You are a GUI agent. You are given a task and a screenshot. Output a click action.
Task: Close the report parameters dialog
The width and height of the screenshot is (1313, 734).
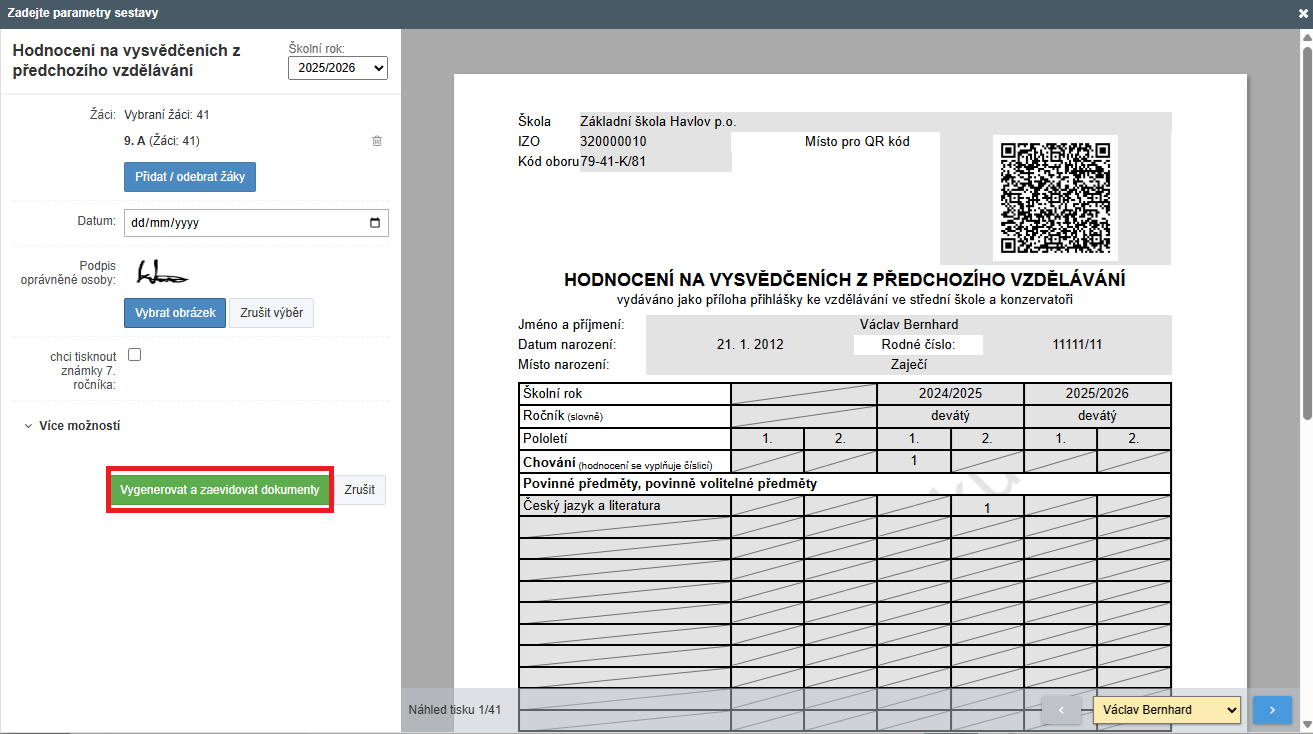[1303, 14]
